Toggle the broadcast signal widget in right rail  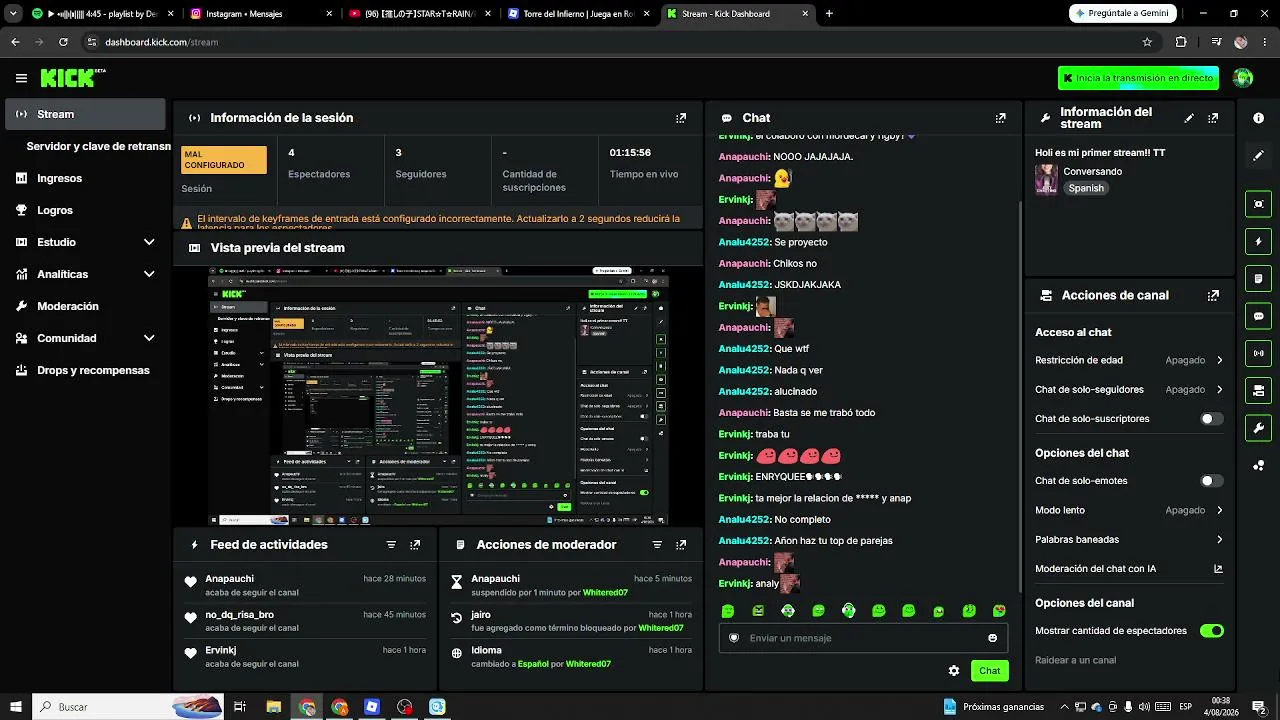click(1258, 353)
